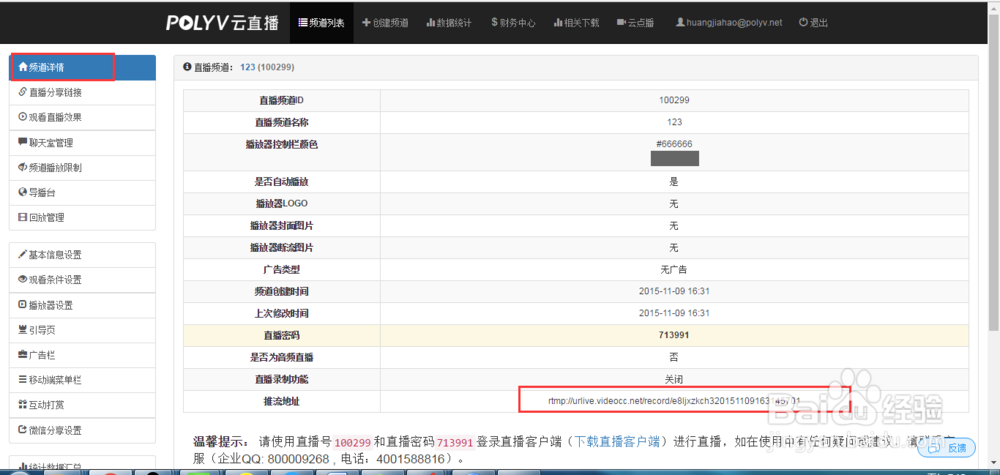Click the gray #666666 color swatch
1000x475 pixels.
pos(675,158)
